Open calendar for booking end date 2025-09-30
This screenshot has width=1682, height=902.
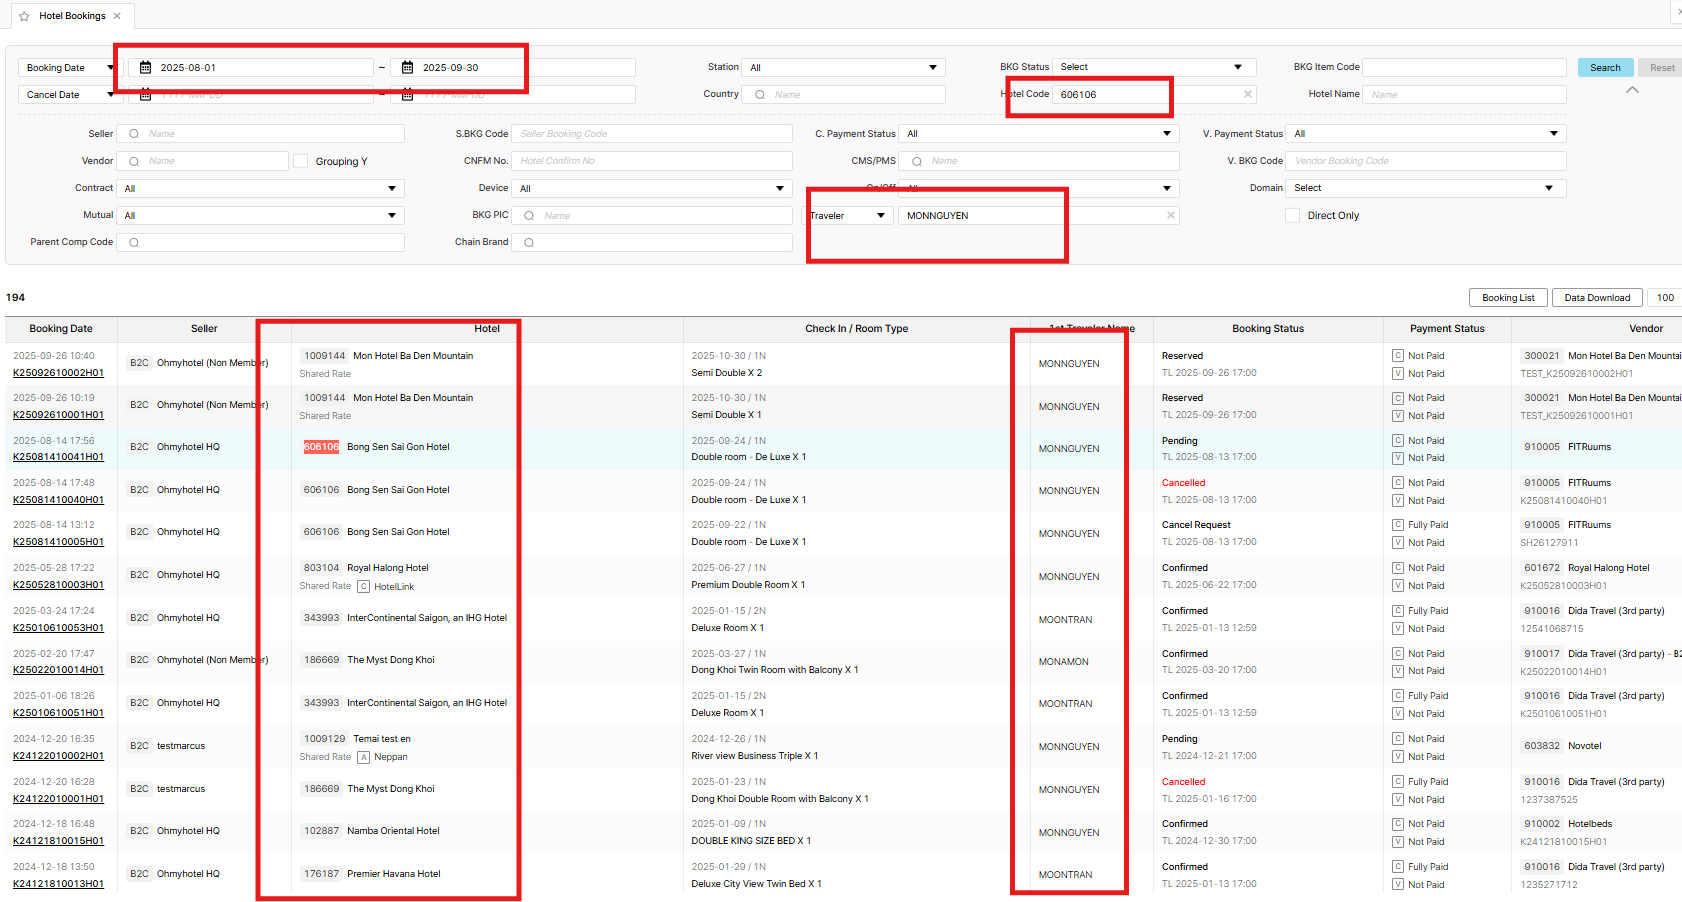click(407, 68)
